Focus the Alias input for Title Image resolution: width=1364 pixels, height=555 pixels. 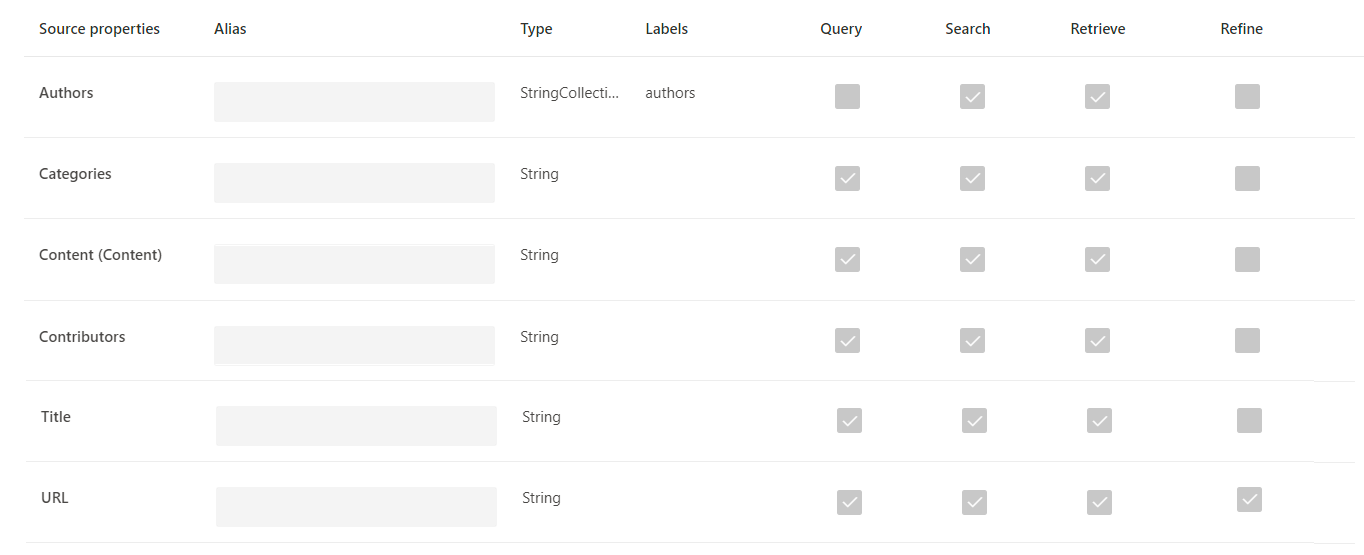click(x=356, y=426)
